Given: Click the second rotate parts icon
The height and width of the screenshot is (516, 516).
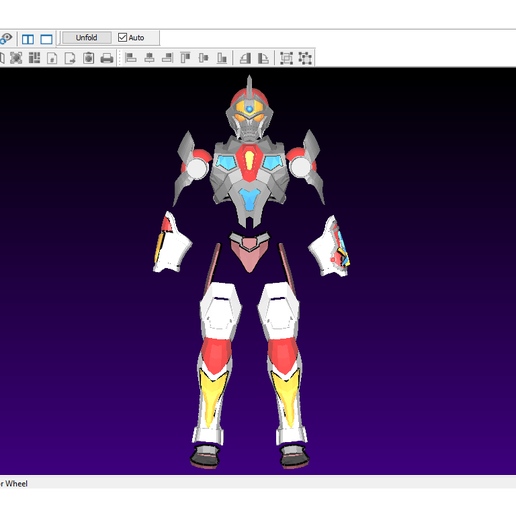Looking at the screenshot, I should pos(263,58).
